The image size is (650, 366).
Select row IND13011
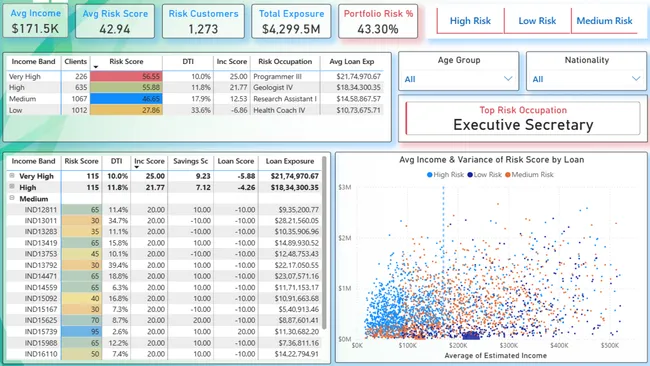point(164,221)
